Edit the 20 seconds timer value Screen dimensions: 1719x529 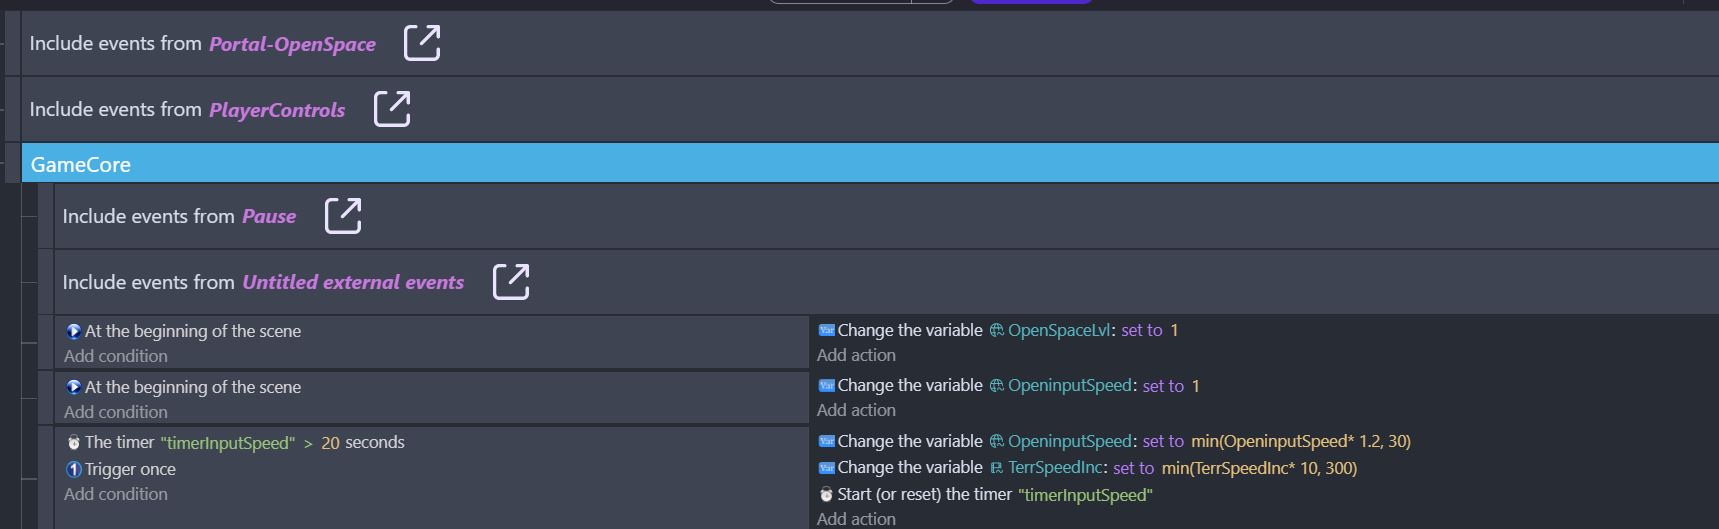pos(330,443)
